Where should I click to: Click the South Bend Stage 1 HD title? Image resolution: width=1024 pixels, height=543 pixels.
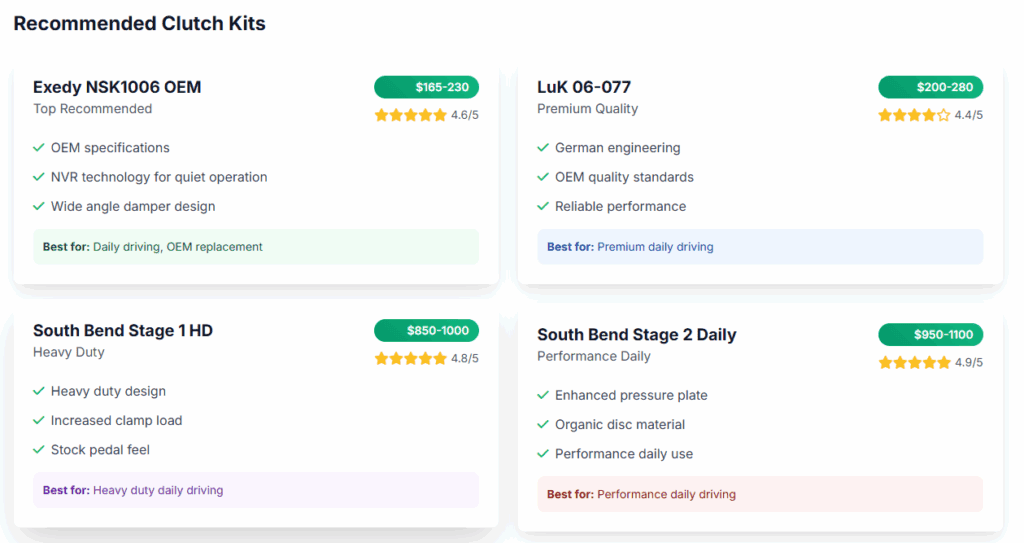click(x=123, y=331)
